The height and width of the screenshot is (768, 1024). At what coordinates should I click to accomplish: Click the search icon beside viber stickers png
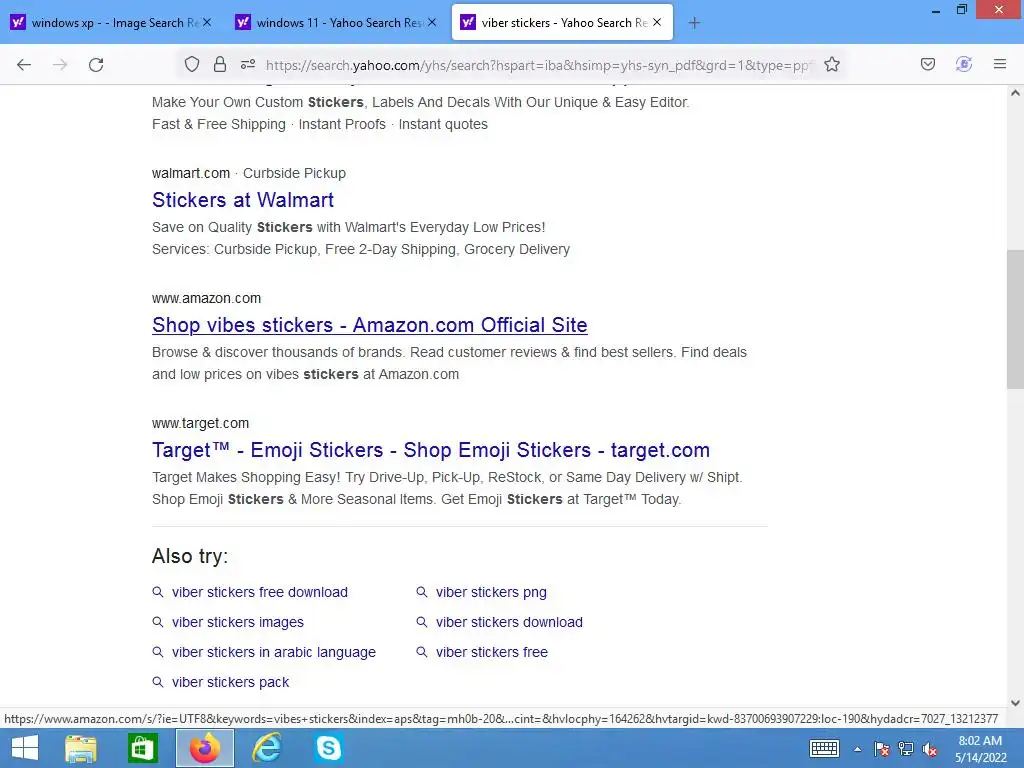[422, 592]
